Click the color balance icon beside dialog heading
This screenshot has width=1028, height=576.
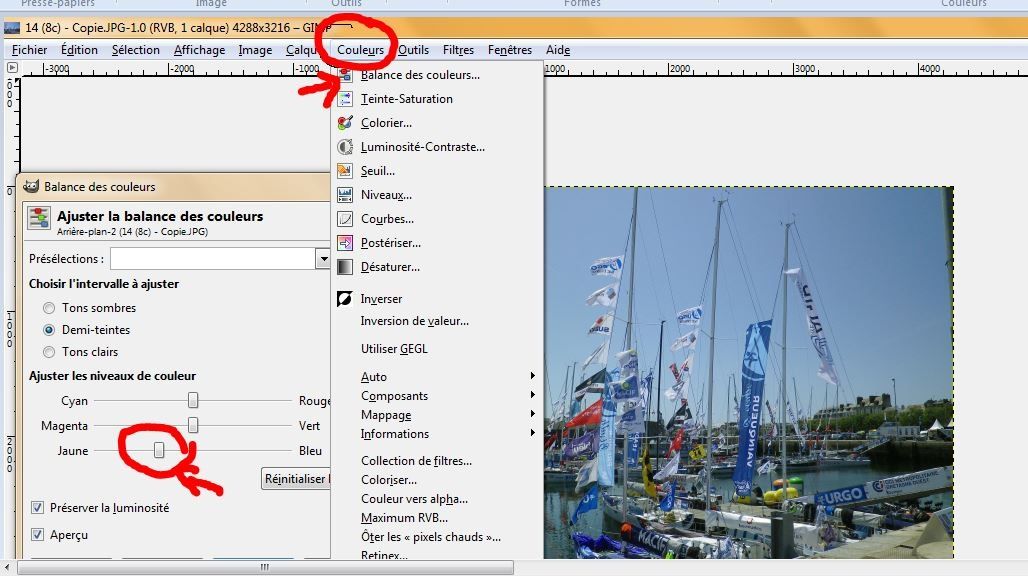pyautogui.click(x=39, y=218)
